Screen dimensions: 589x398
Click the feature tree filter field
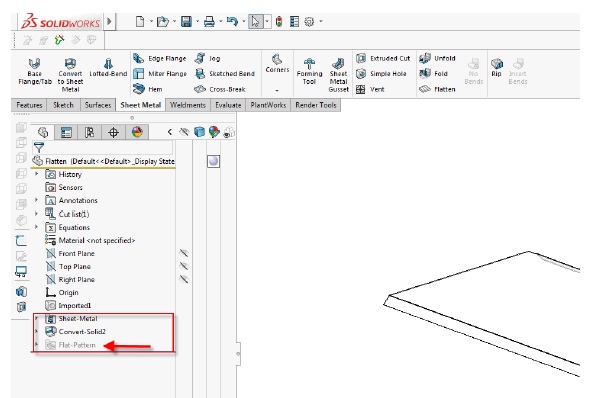coord(103,147)
